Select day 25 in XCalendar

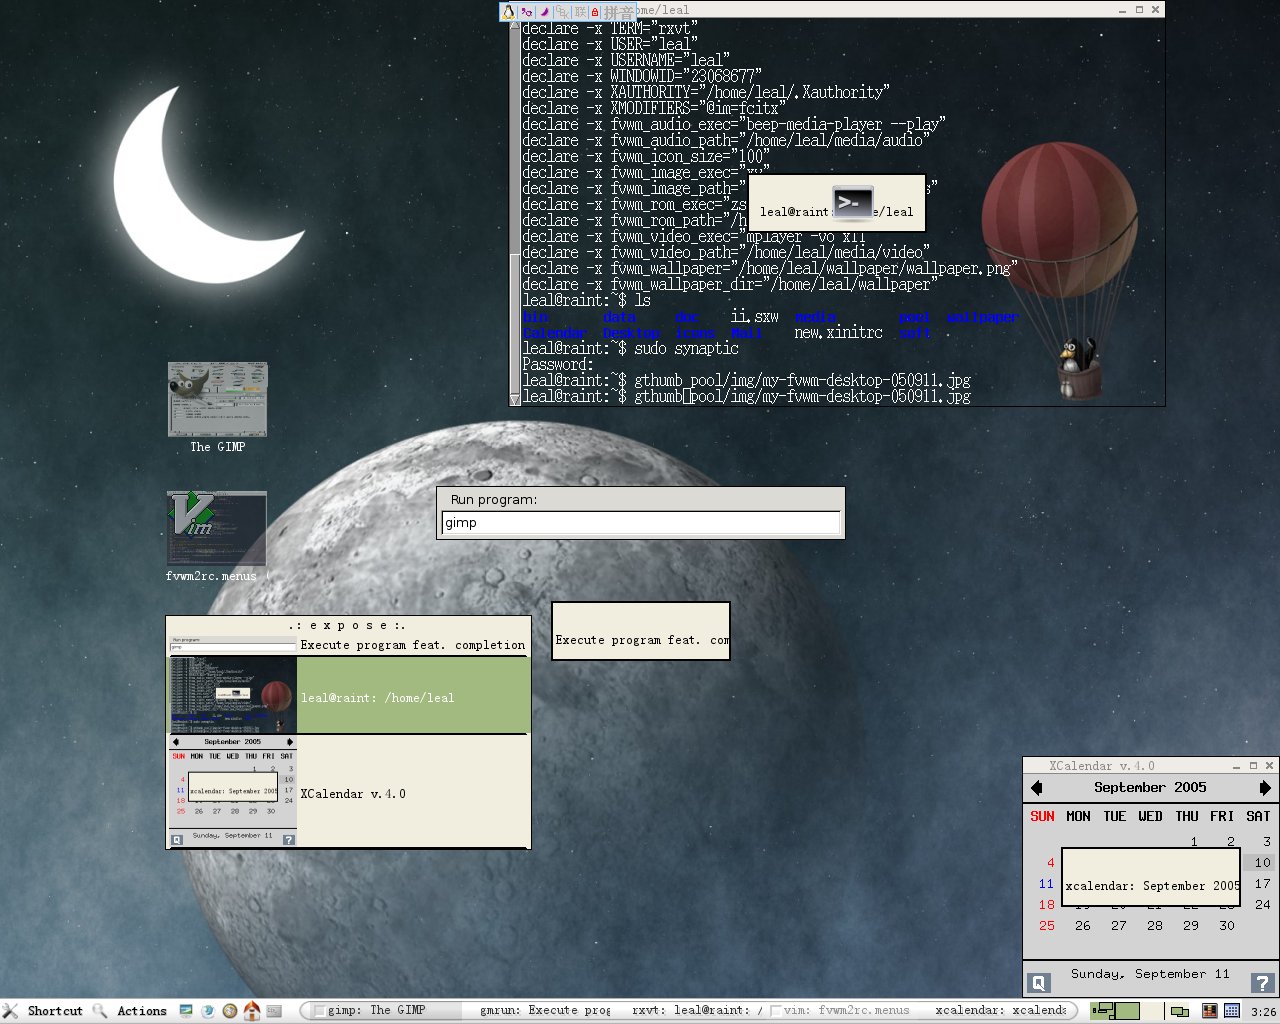pos(1046,926)
